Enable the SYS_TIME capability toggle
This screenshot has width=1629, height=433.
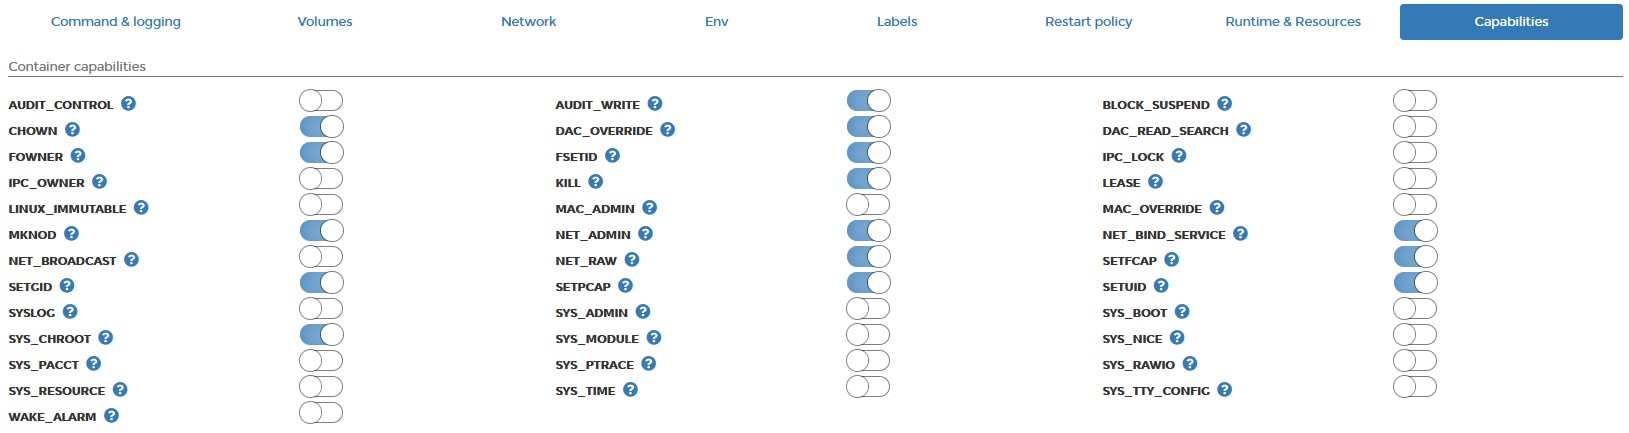868,387
